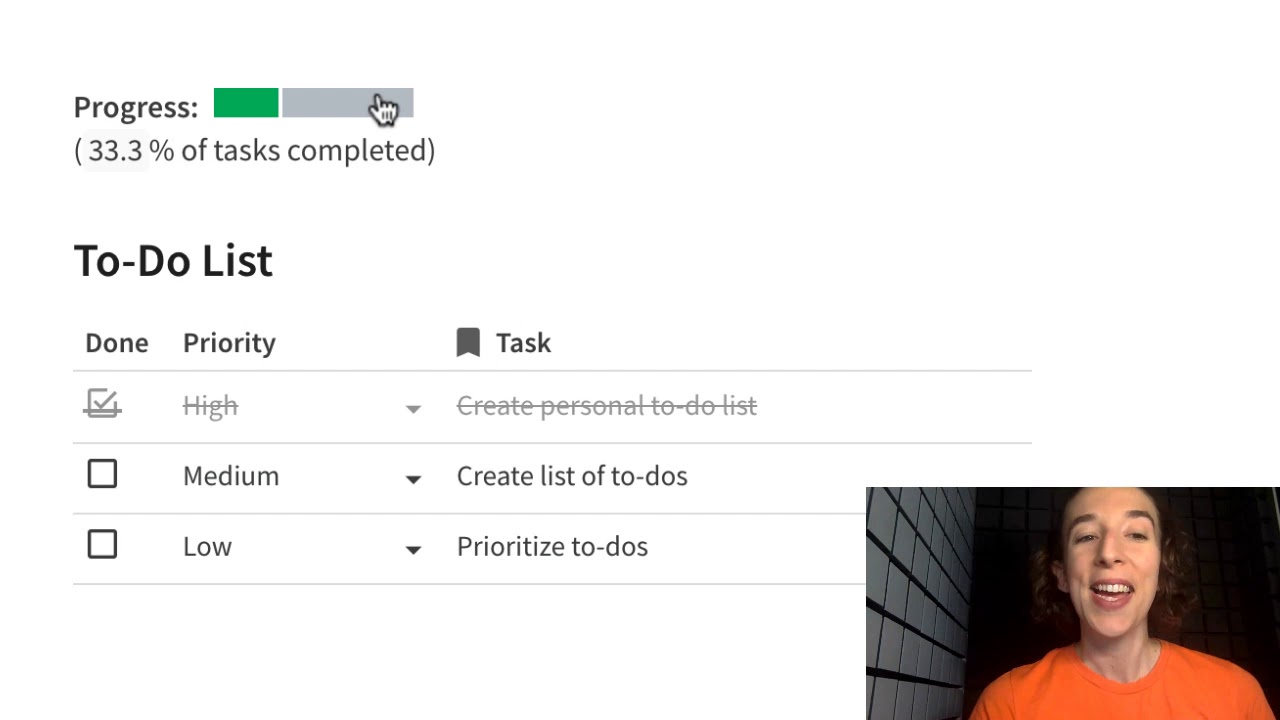
Task: Open the Low priority dropdown arrow
Action: coord(413,549)
